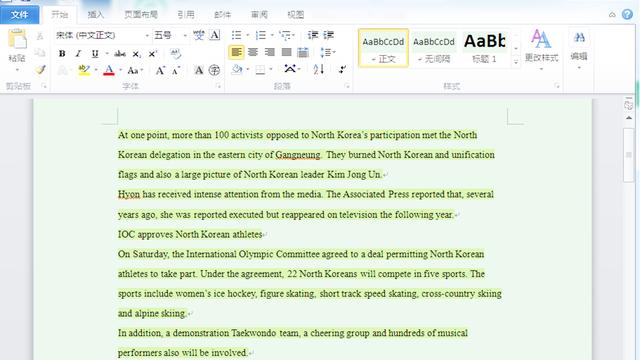Image resolution: width=640 pixels, height=360 pixels.
Task: Toggle Underline formatting
Action: click(95, 53)
